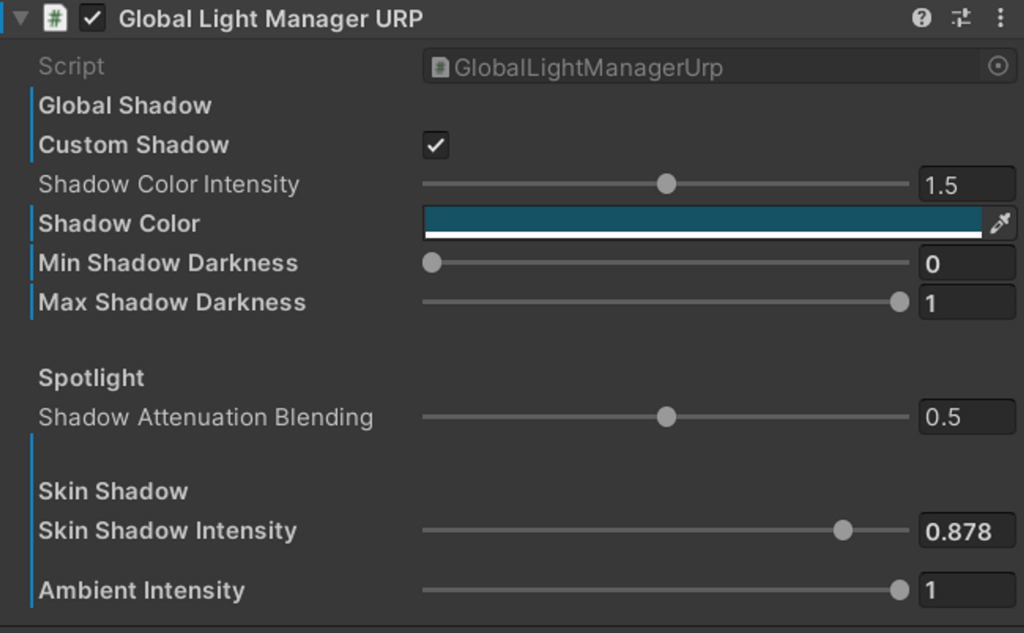Click the Global Light Manager URP header title
Viewport: 1024px width, 633px height.
click(270, 18)
